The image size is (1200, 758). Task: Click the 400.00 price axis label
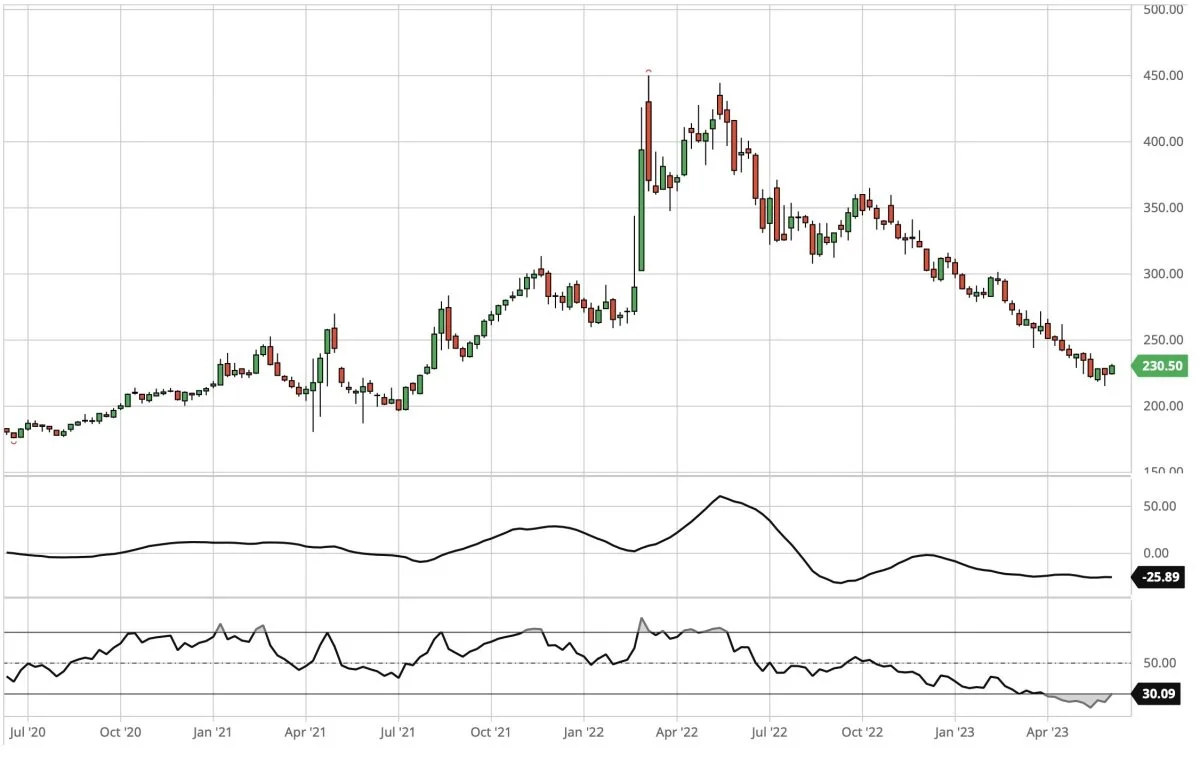[x=1162, y=142]
